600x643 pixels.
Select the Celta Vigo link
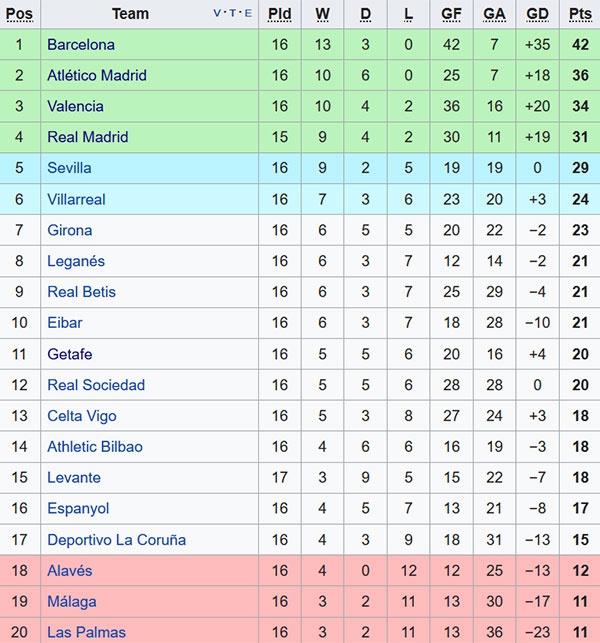click(x=82, y=417)
